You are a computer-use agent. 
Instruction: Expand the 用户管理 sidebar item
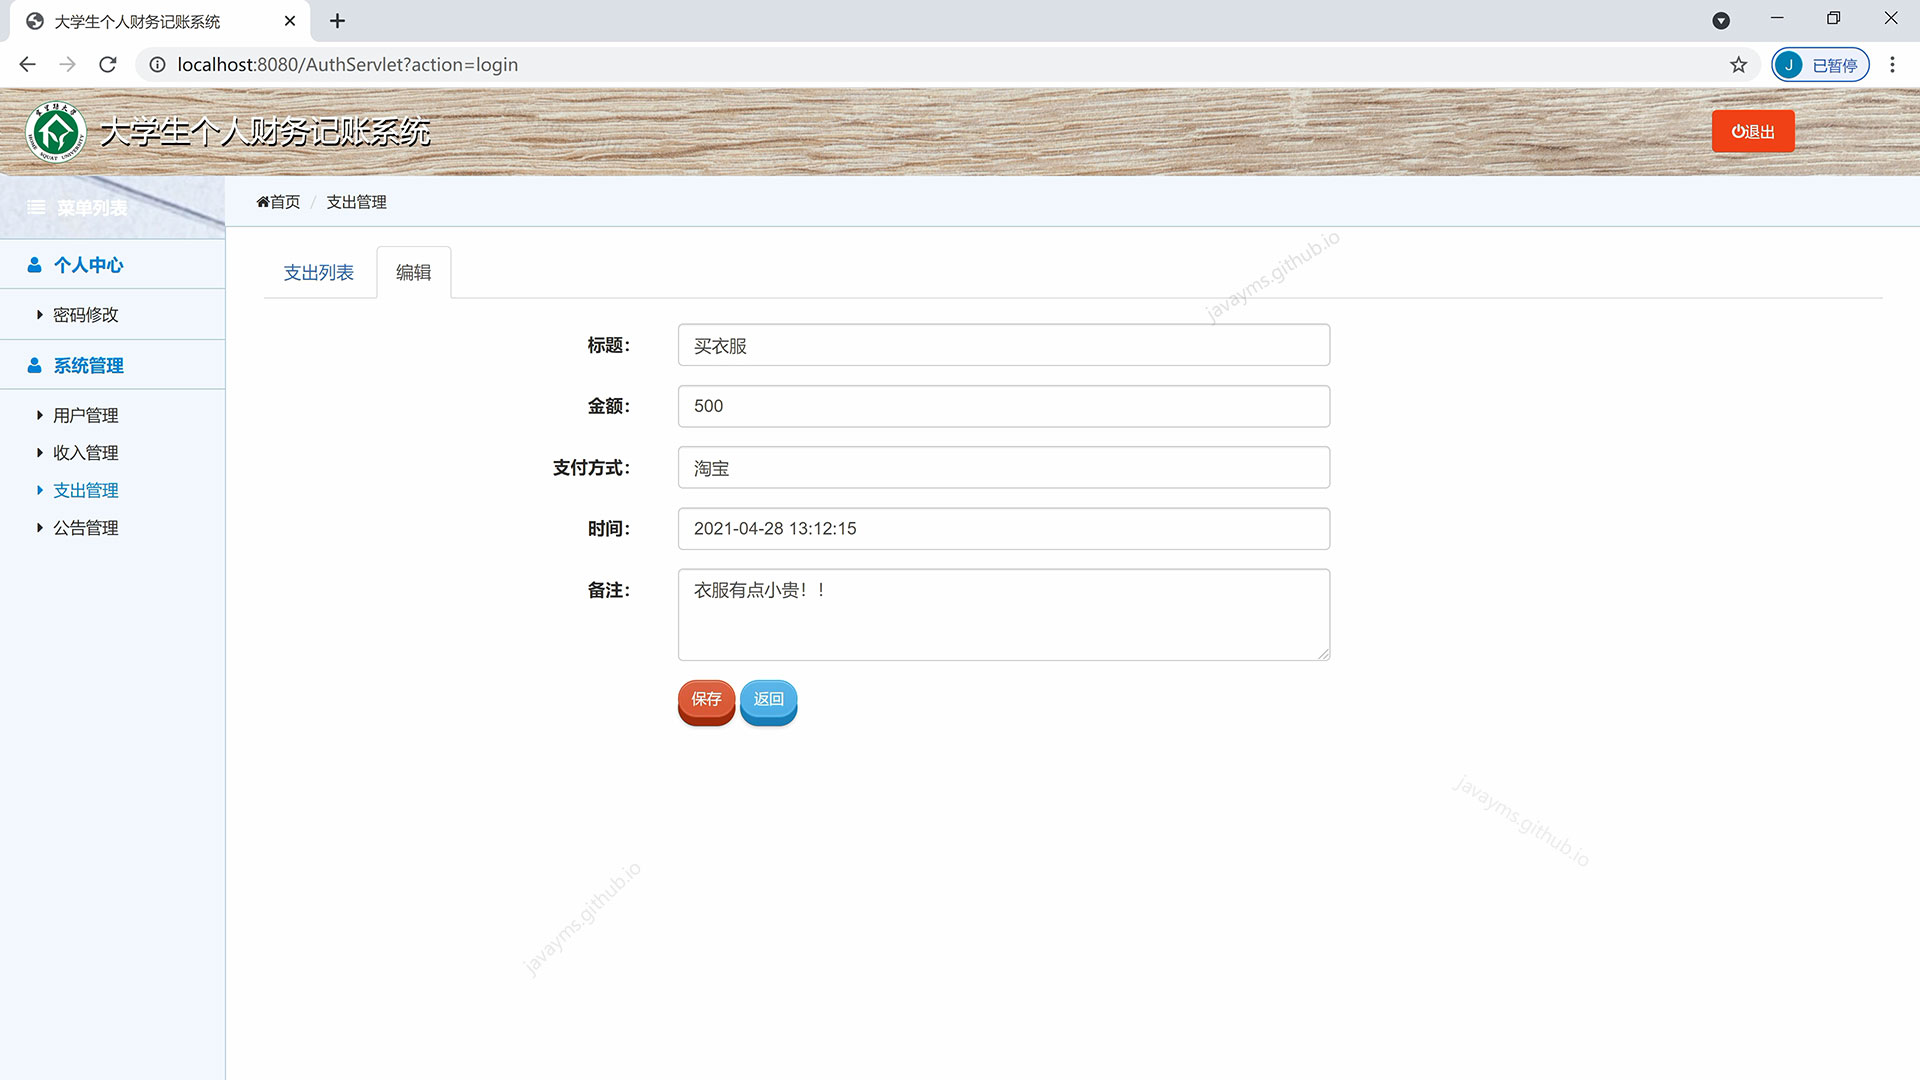pos(85,415)
